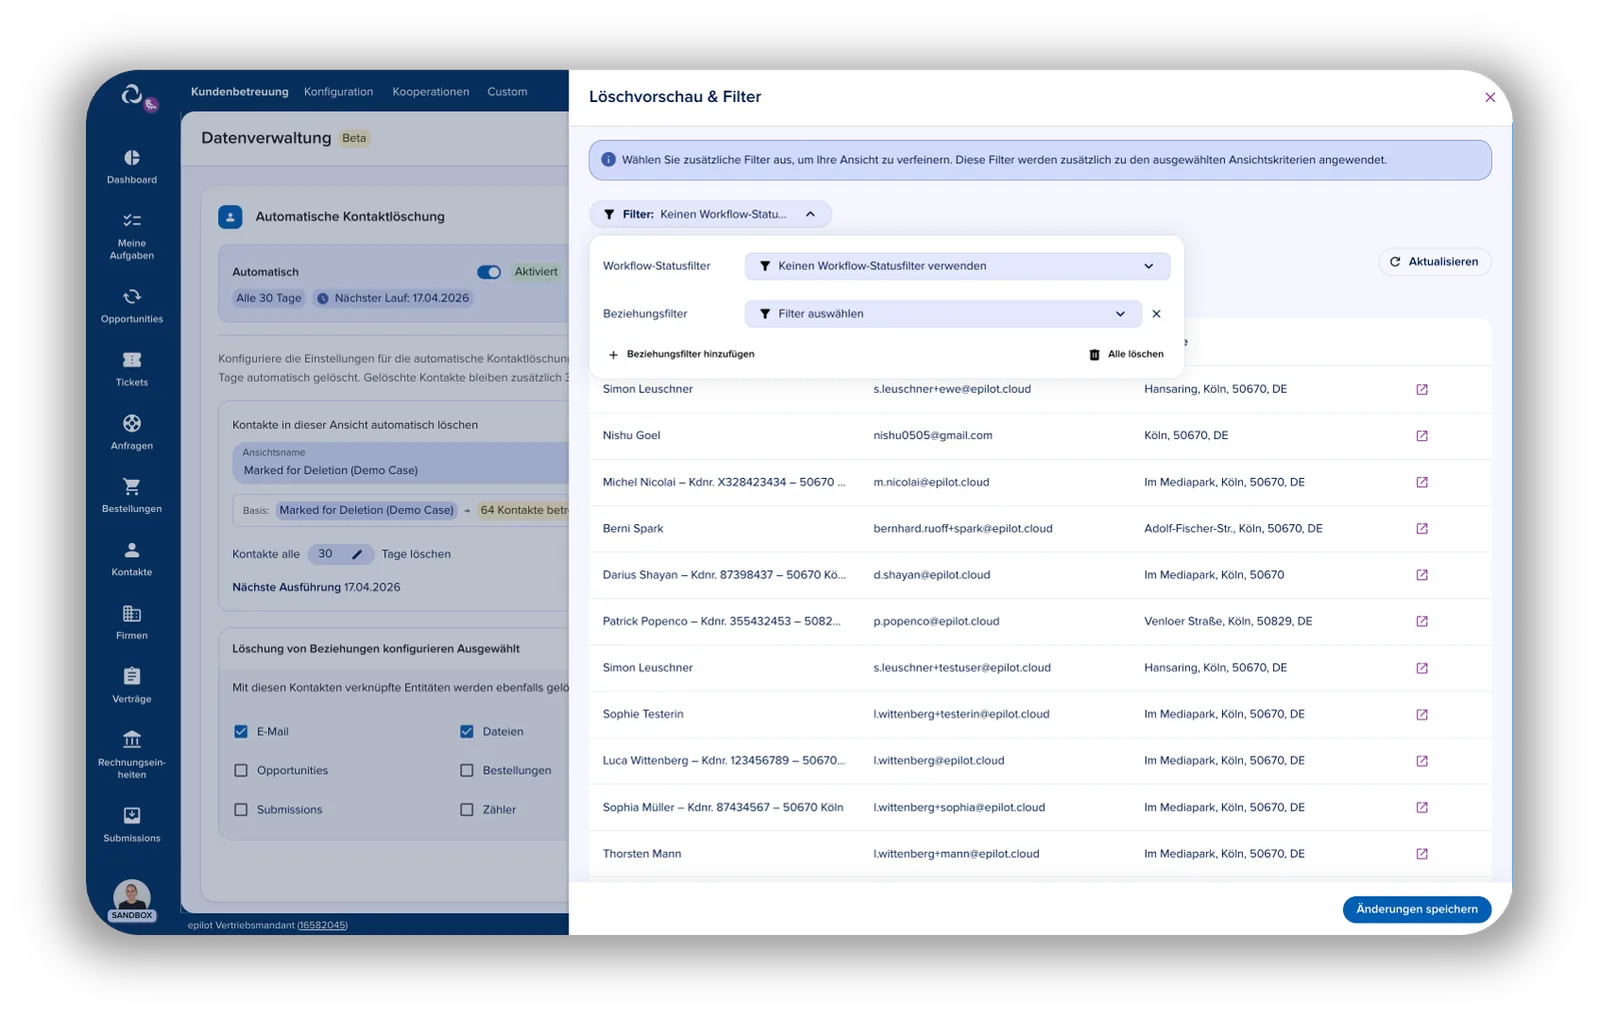Check the Opportunities checkbox
The image size is (1600, 1020).
click(x=241, y=771)
